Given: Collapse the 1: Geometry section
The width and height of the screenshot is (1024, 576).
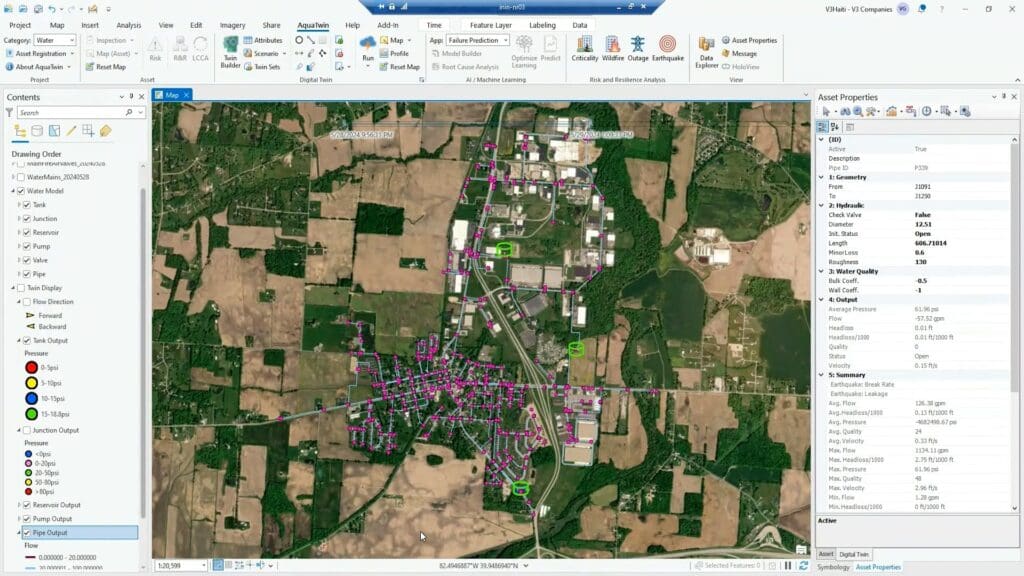Looking at the screenshot, I should [x=822, y=177].
